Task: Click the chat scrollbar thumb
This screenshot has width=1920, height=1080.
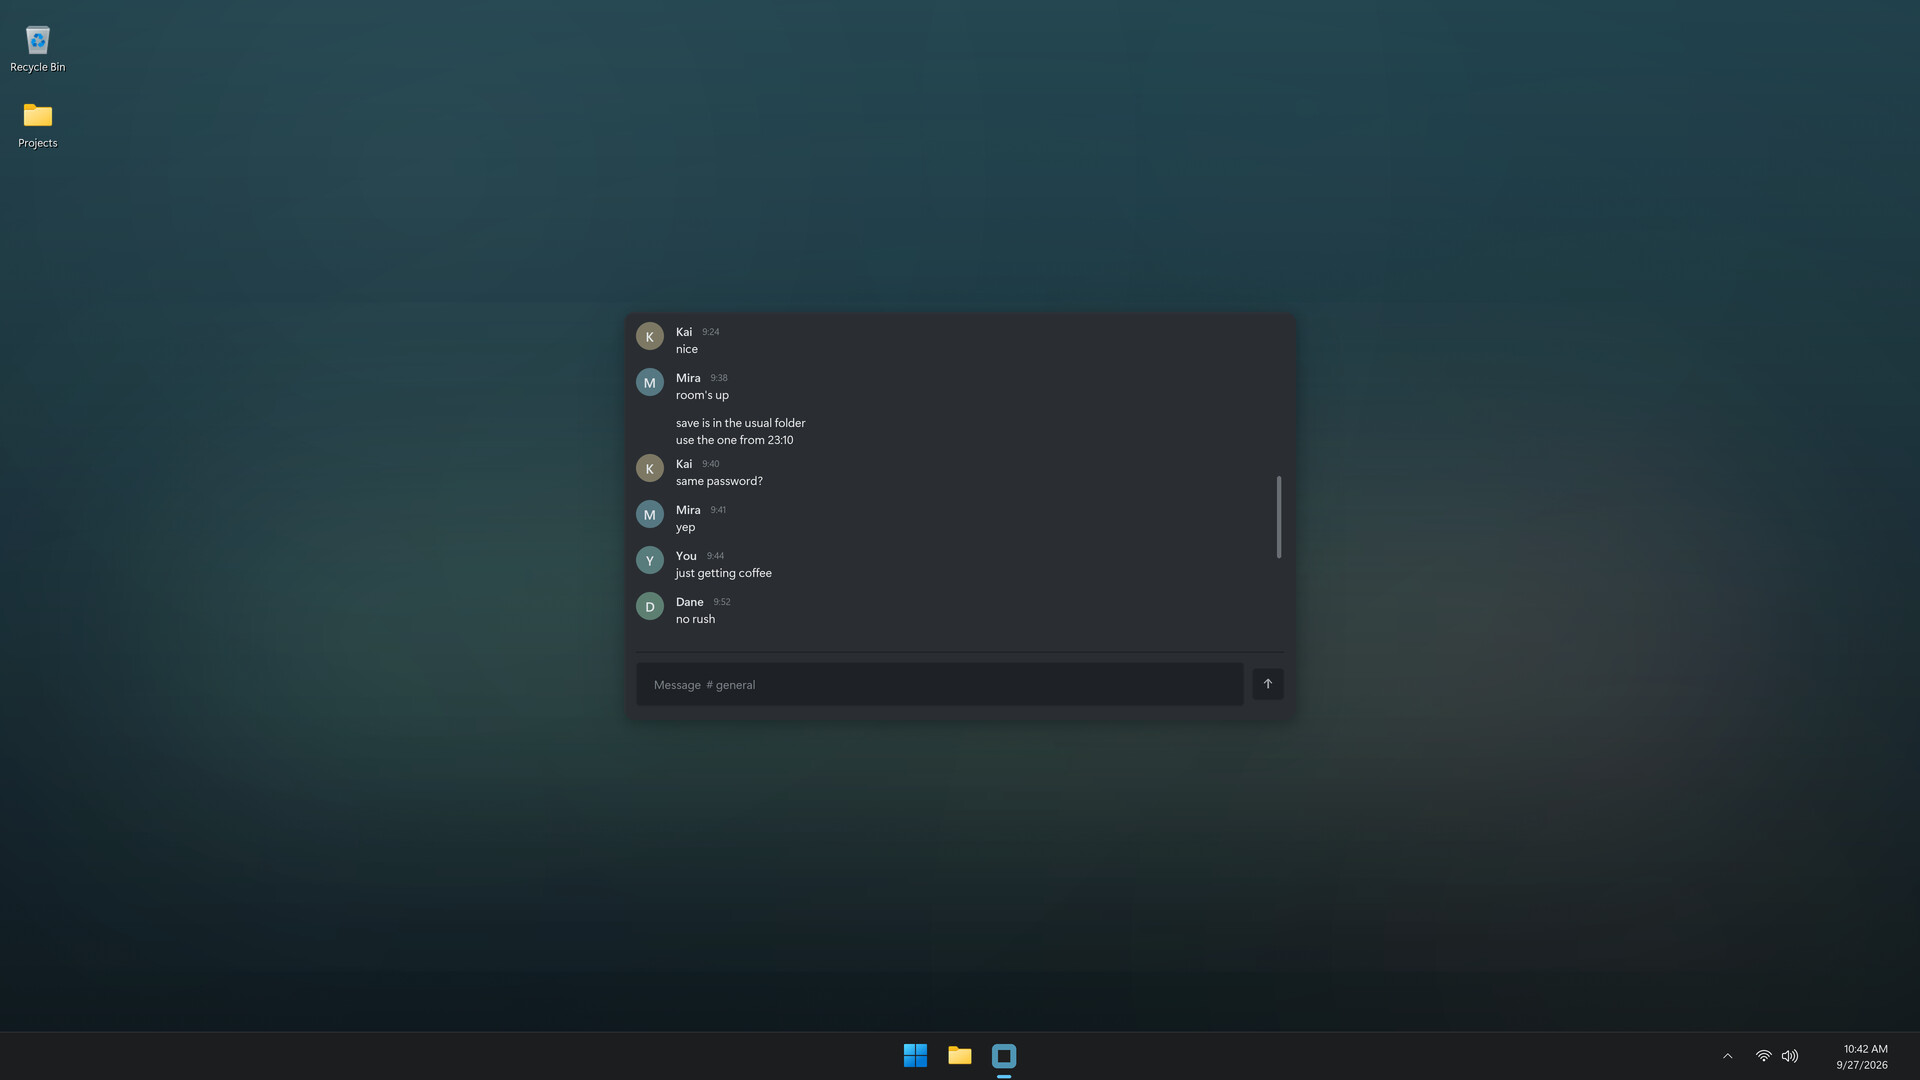Action: (1278, 517)
